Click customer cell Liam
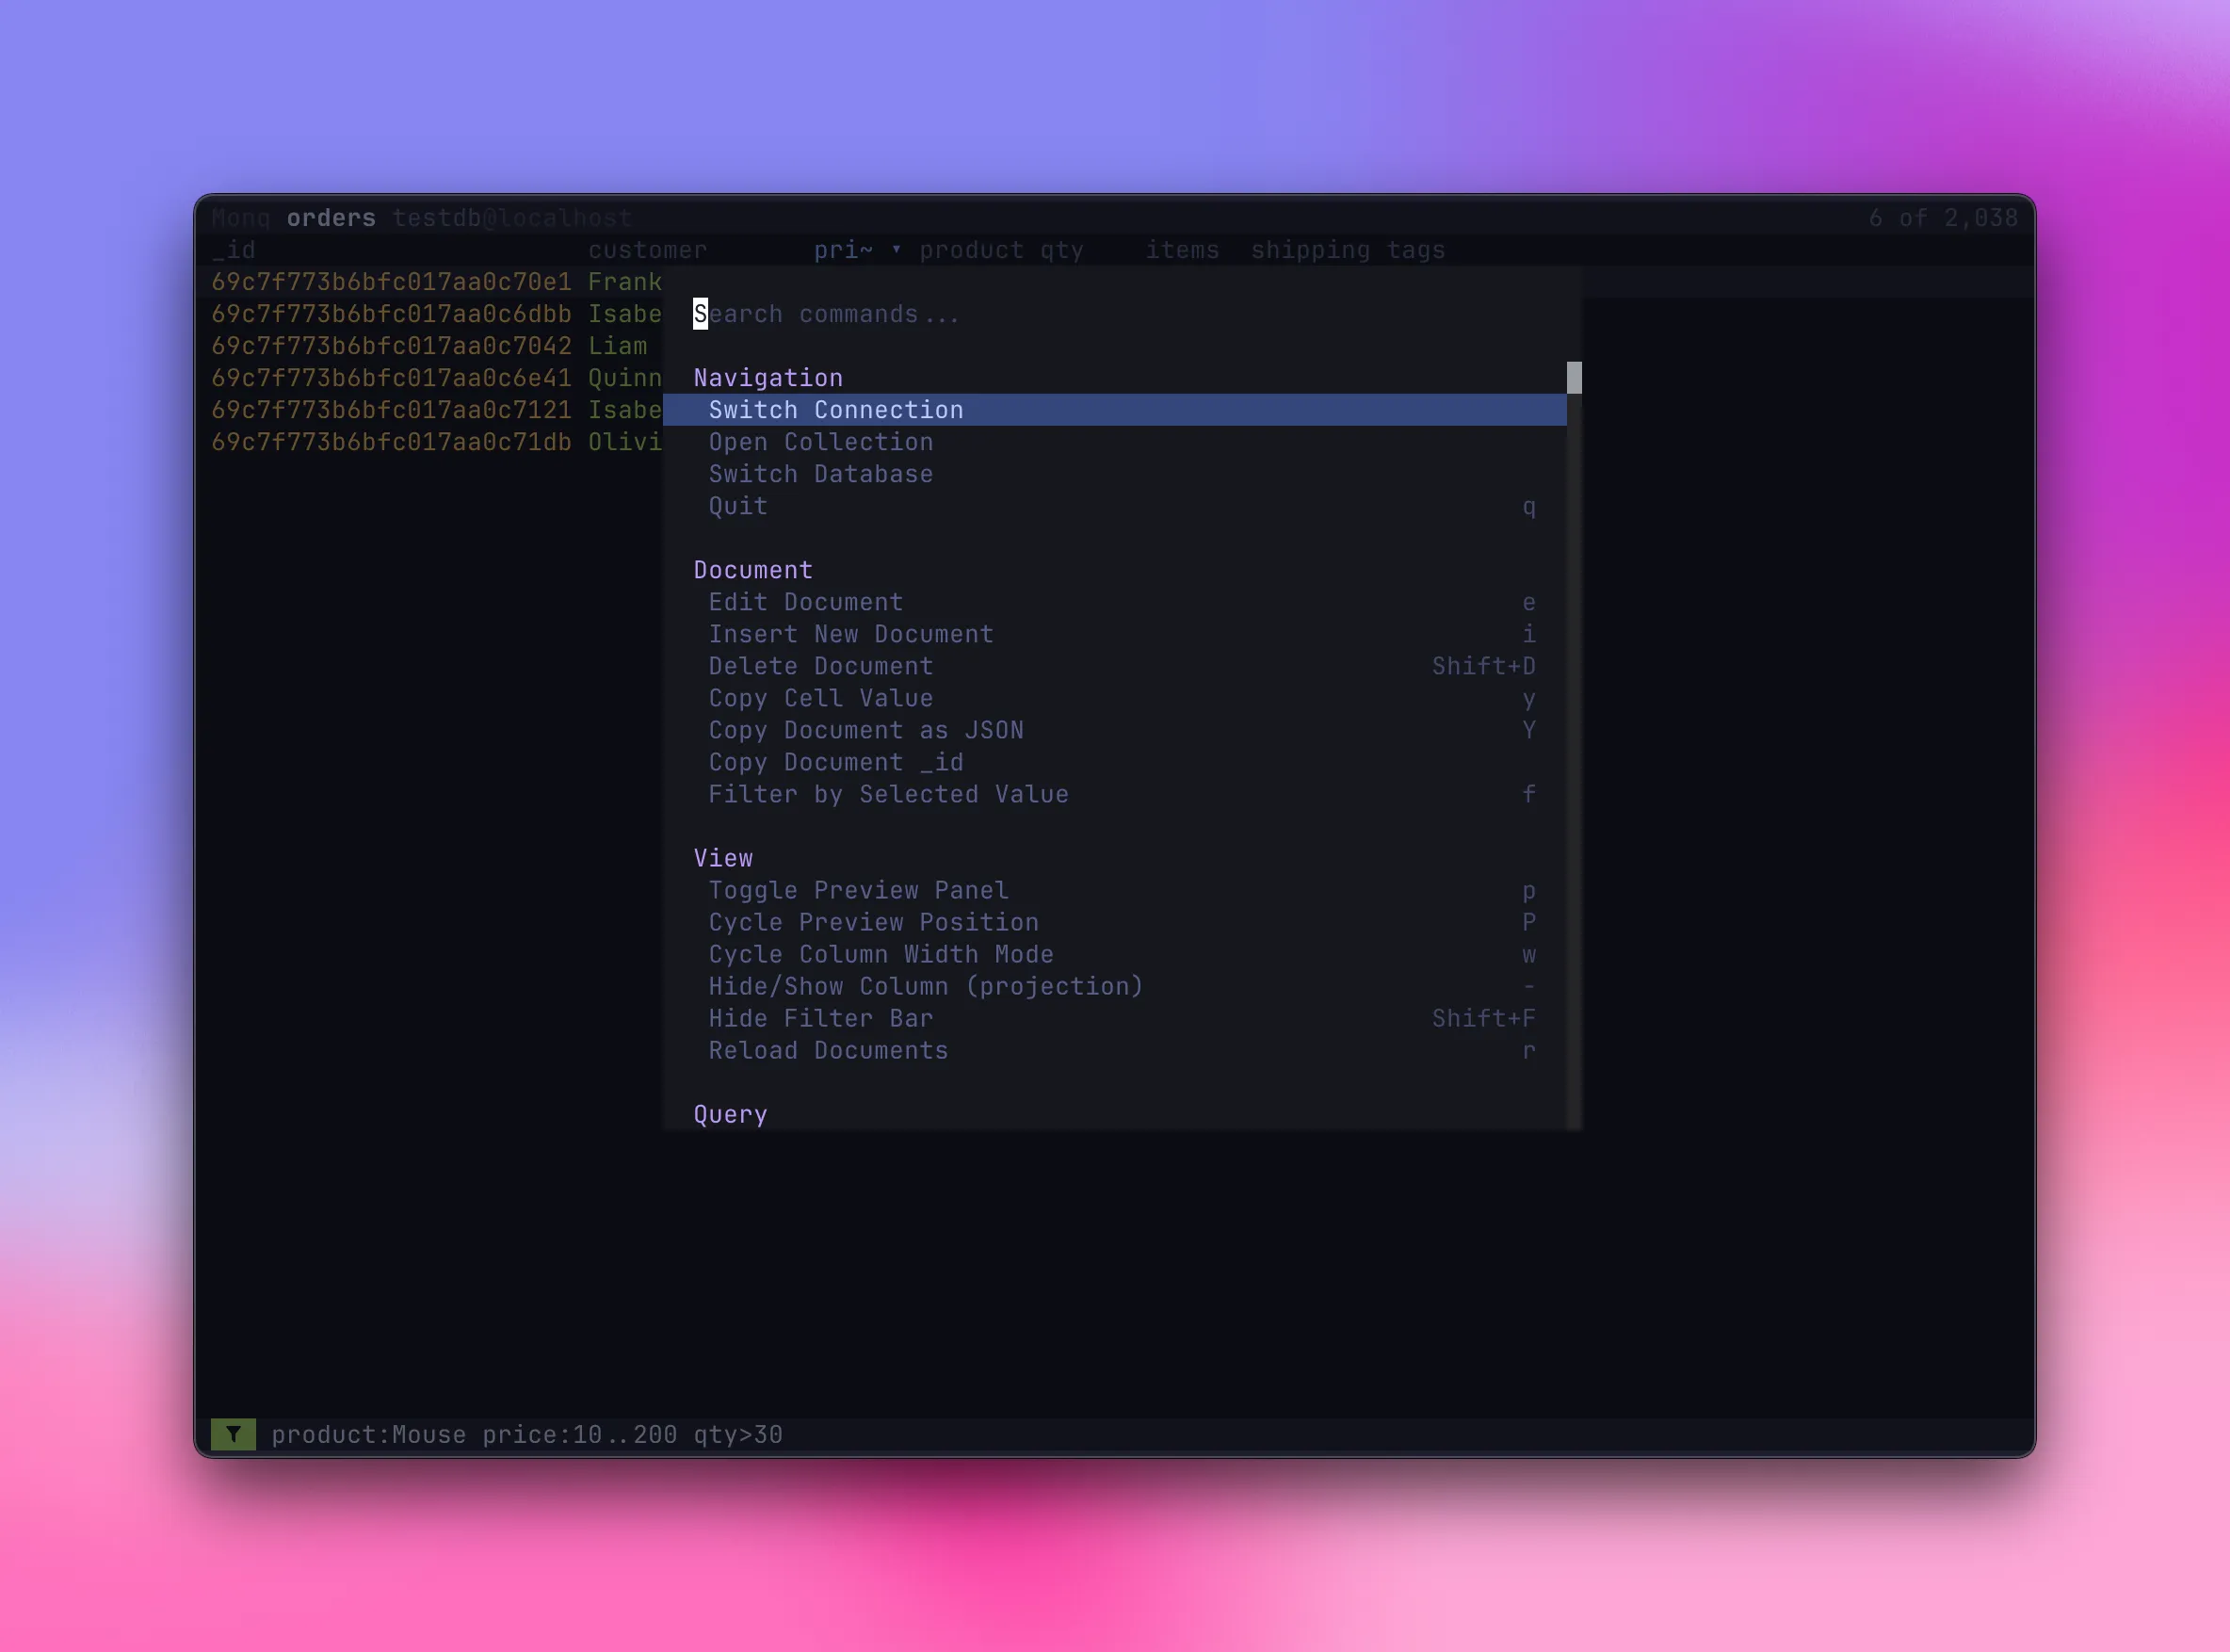Viewport: 2230px width, 1652px height. click(x=617, y=346)
